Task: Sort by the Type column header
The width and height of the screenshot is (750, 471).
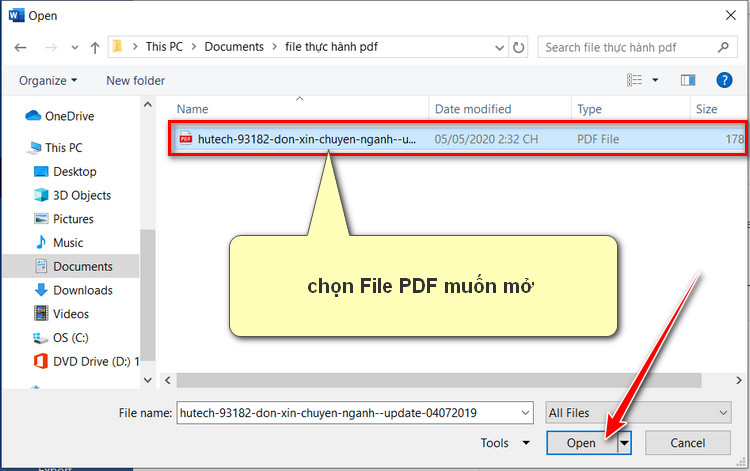Action: coord(589,109)
